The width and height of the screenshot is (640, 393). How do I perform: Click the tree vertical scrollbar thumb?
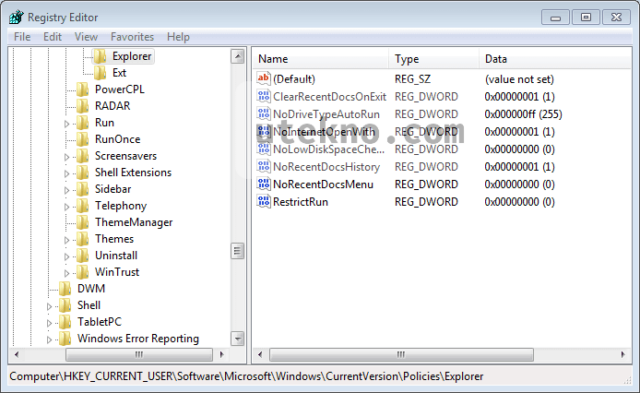point(237,251)
